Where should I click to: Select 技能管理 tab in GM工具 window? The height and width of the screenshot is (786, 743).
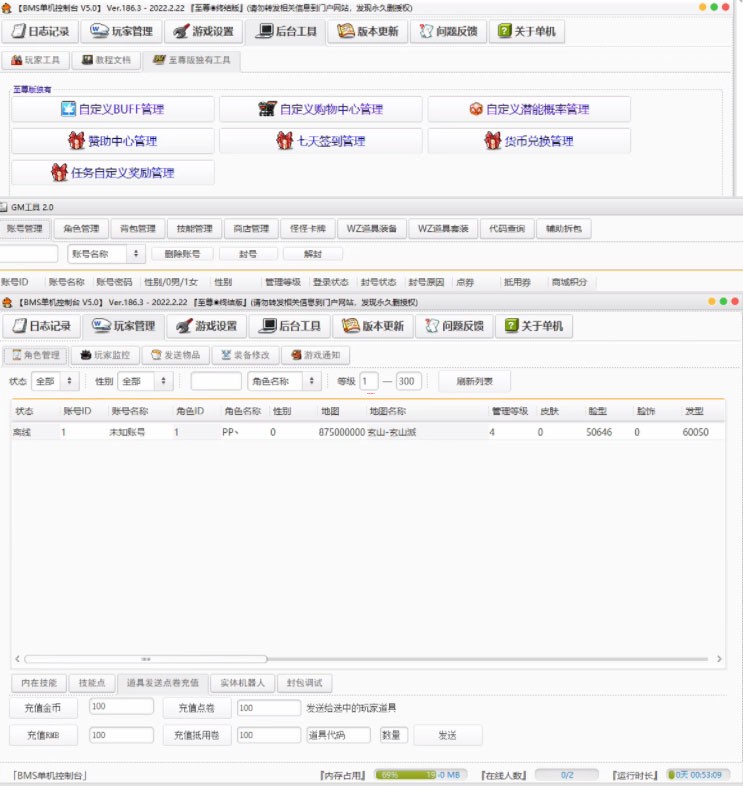pyautogui.click(x=195, y=229)
